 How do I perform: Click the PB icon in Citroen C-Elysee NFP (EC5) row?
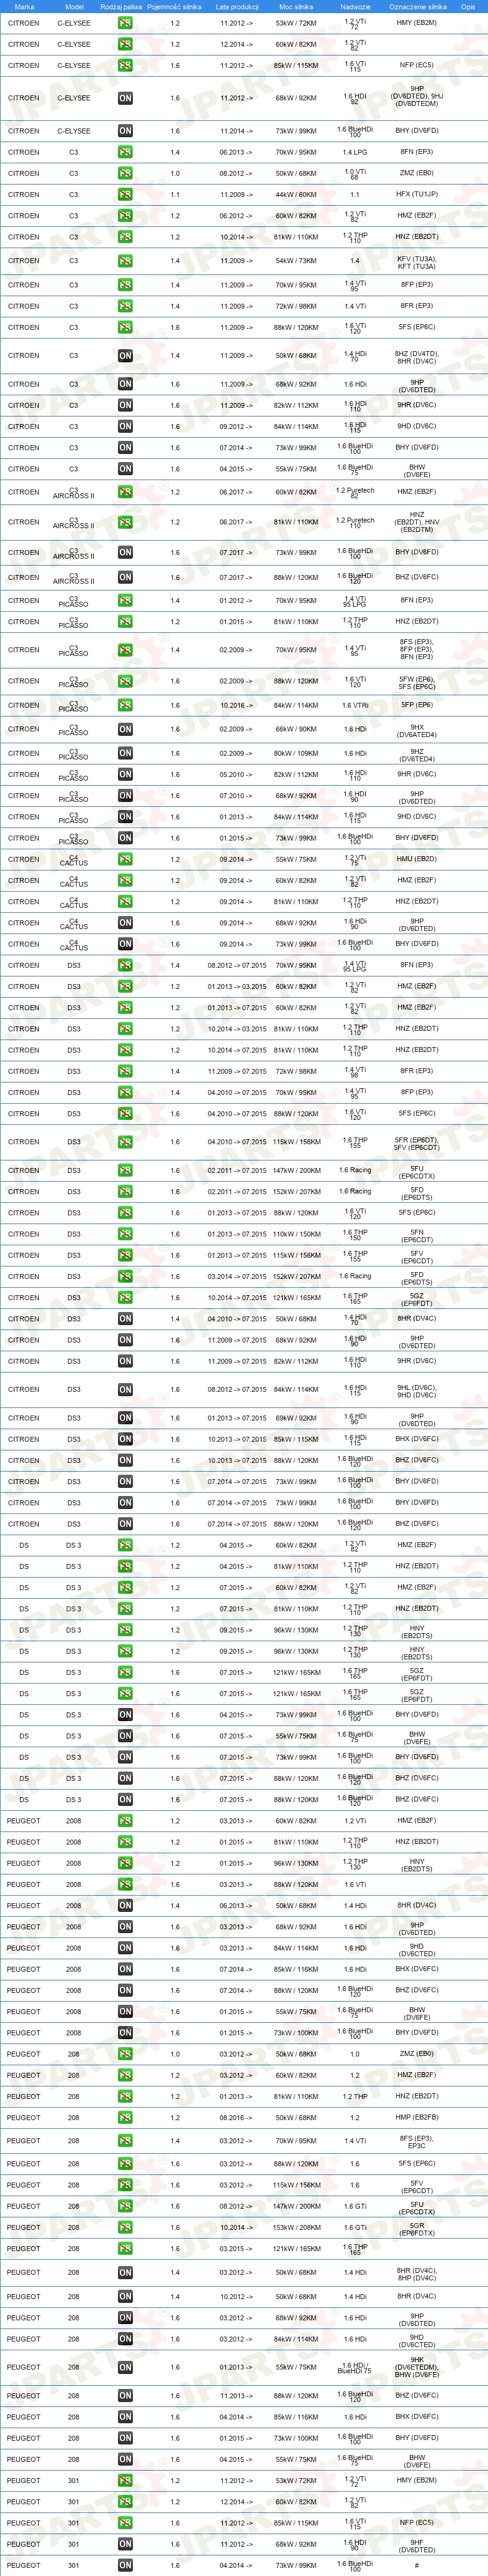pos(125,65)
